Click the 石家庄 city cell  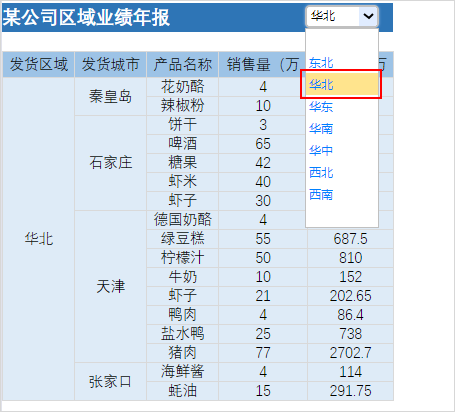[x=110, y=163]
